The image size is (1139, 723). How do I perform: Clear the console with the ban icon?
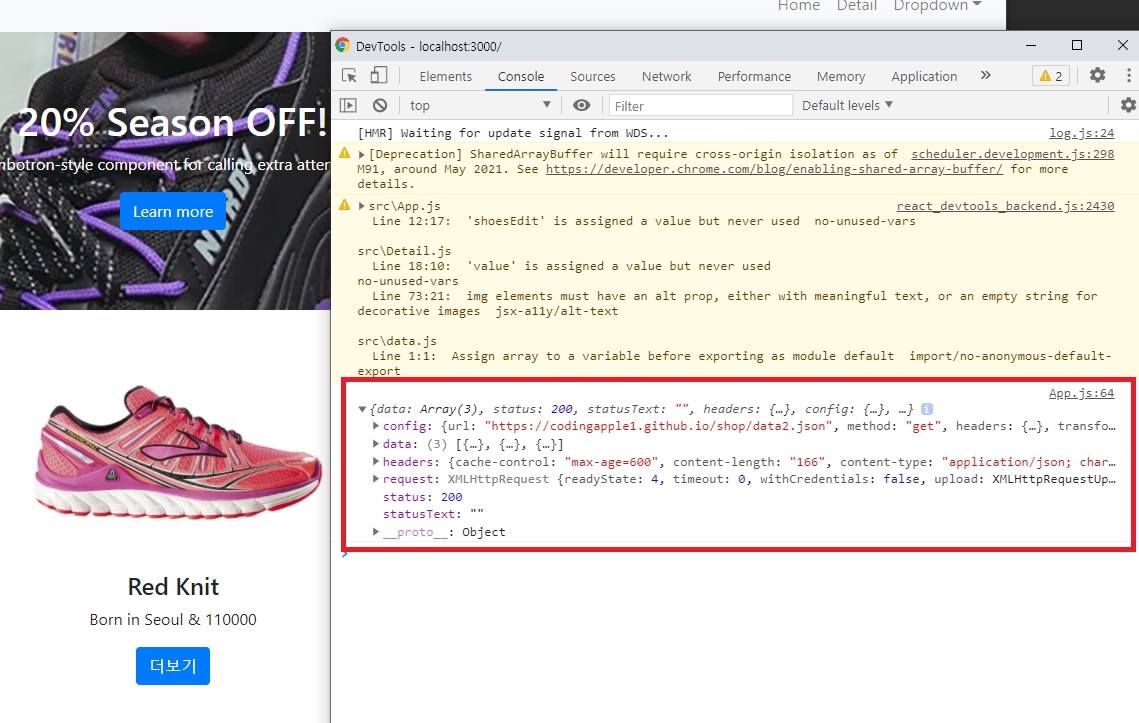[380, 105]
